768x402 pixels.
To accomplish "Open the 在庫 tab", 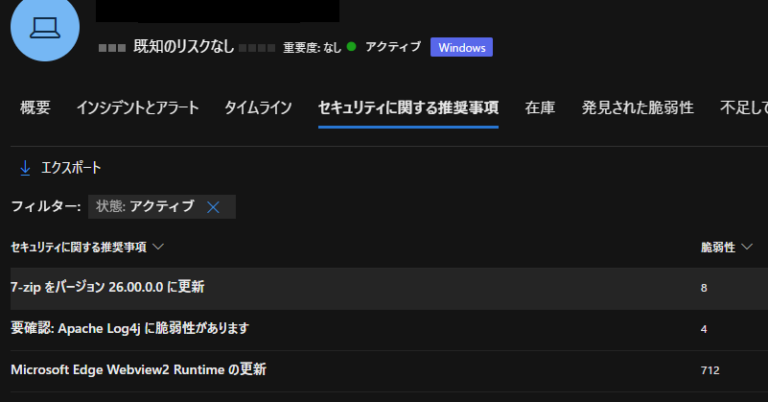I will (x=540, y=108).
